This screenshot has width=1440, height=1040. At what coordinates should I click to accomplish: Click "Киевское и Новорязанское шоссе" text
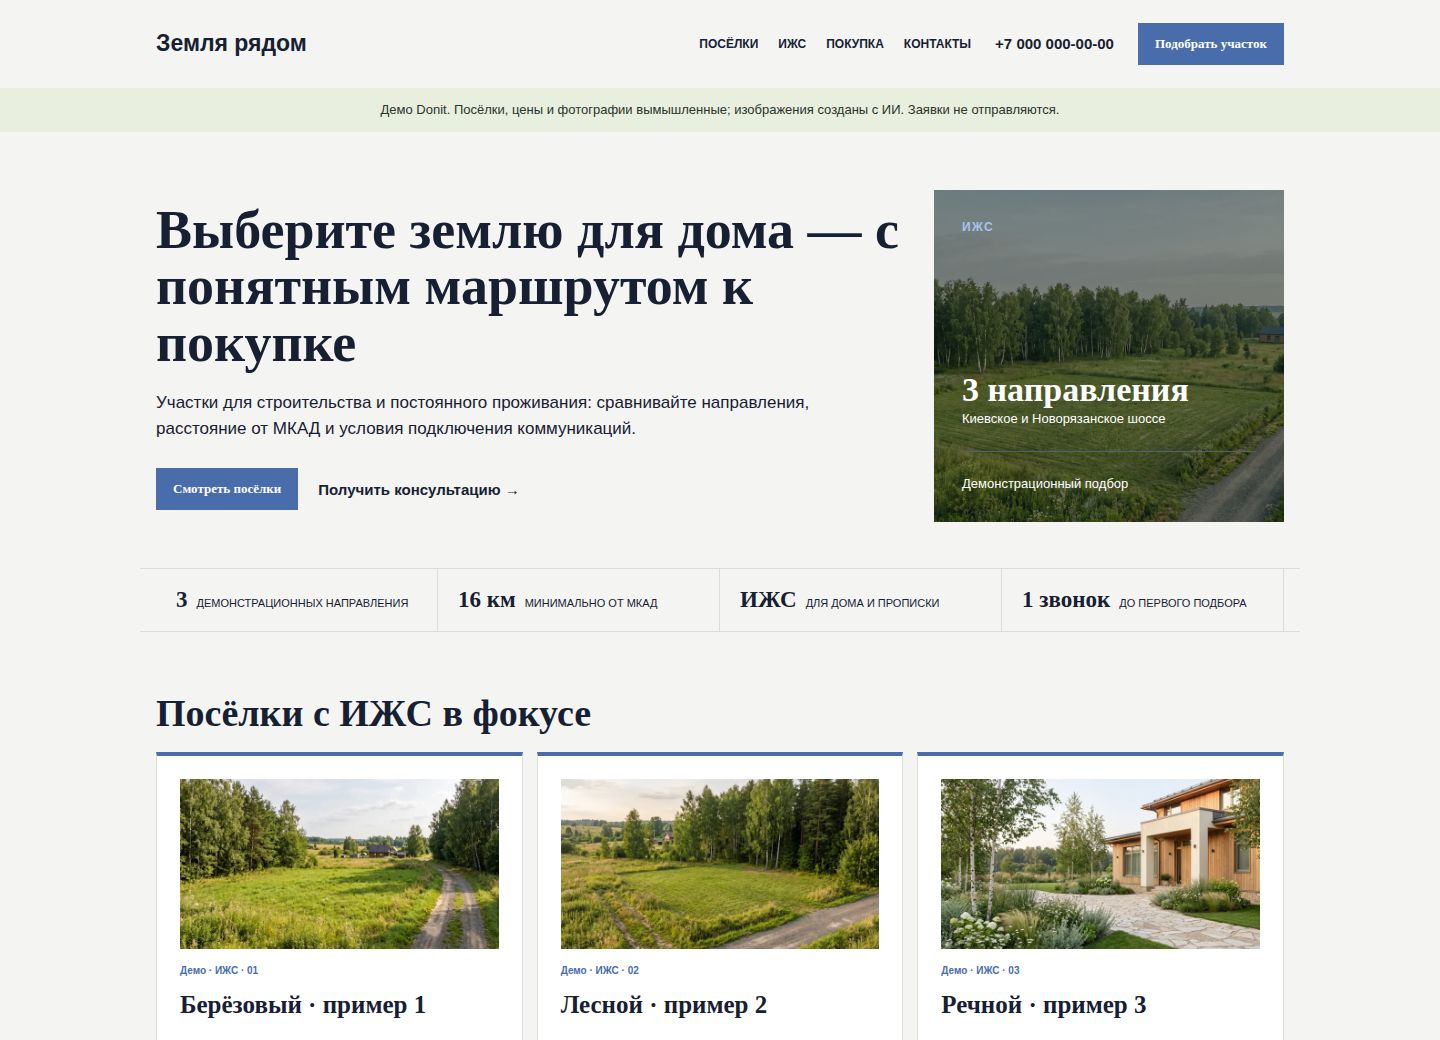1064,419
